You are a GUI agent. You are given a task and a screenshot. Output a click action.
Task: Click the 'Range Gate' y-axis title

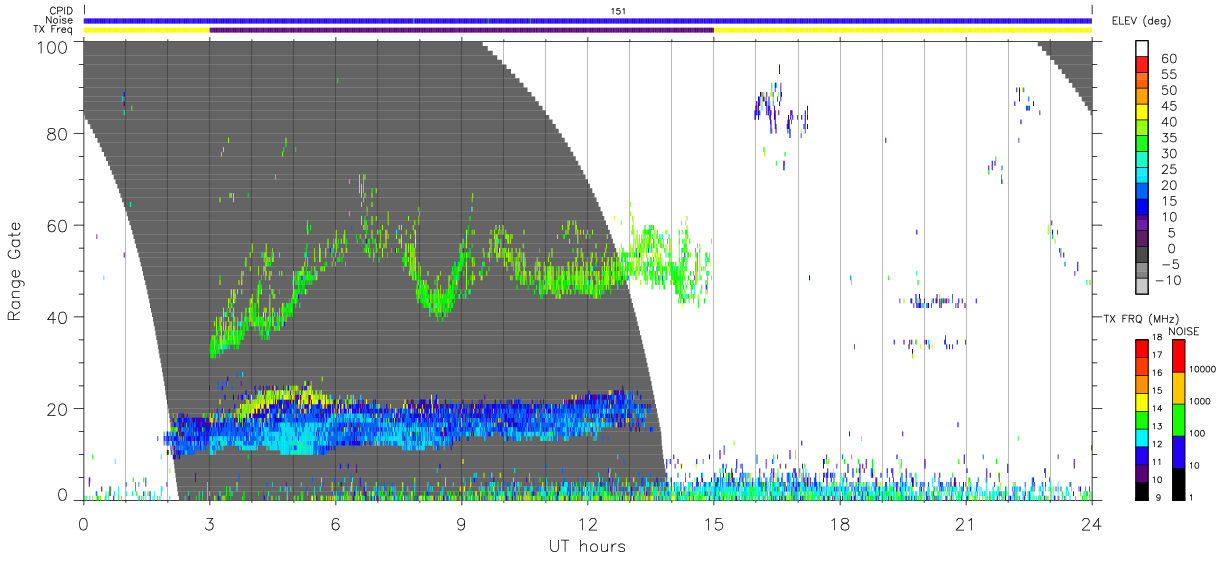(15, 271)
